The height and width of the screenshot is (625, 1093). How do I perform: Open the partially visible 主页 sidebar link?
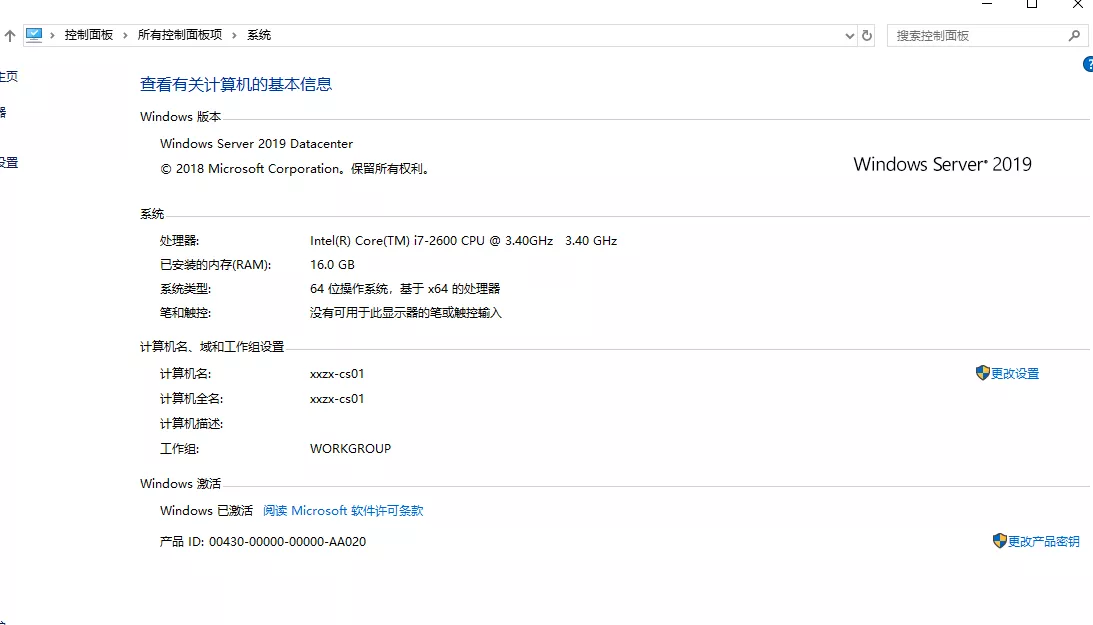point(9,77)
